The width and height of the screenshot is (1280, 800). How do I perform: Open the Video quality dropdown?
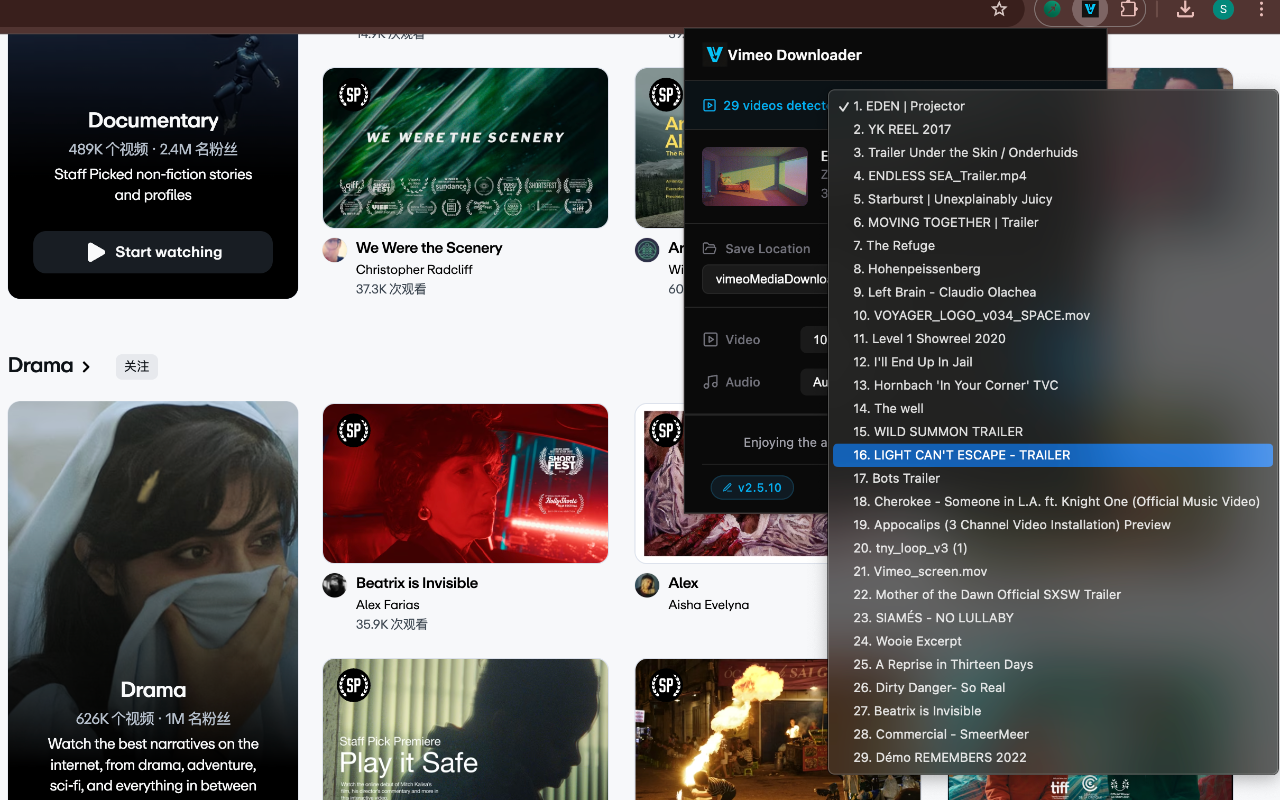click(818, 339)
